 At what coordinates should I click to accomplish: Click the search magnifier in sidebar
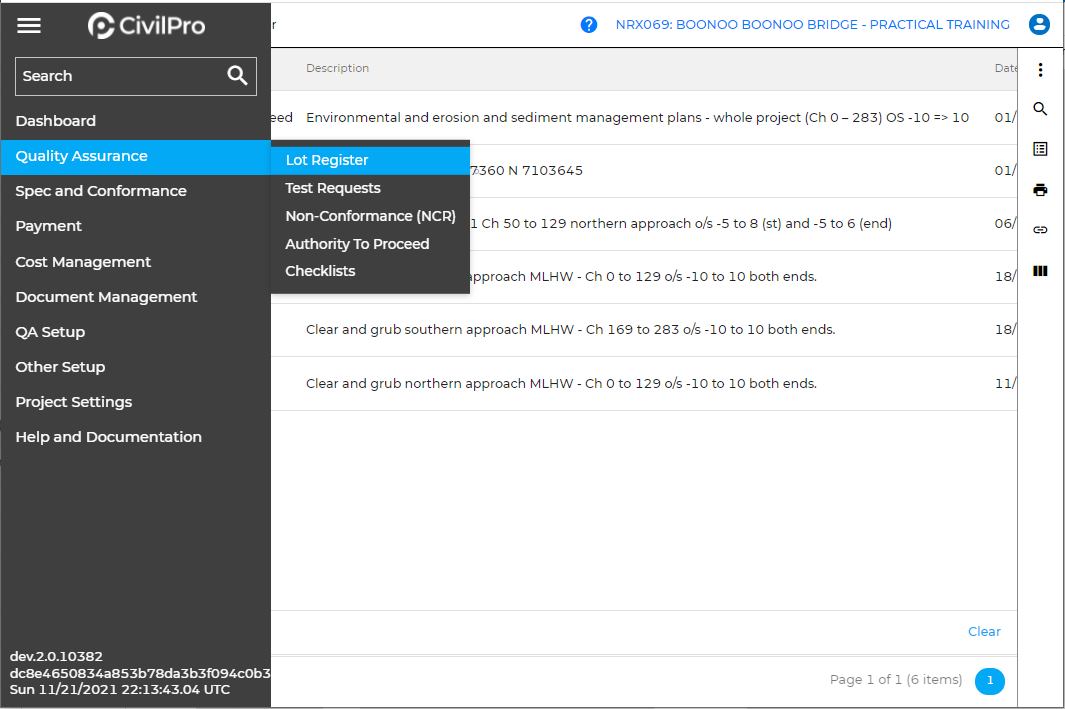click(237, 75)
